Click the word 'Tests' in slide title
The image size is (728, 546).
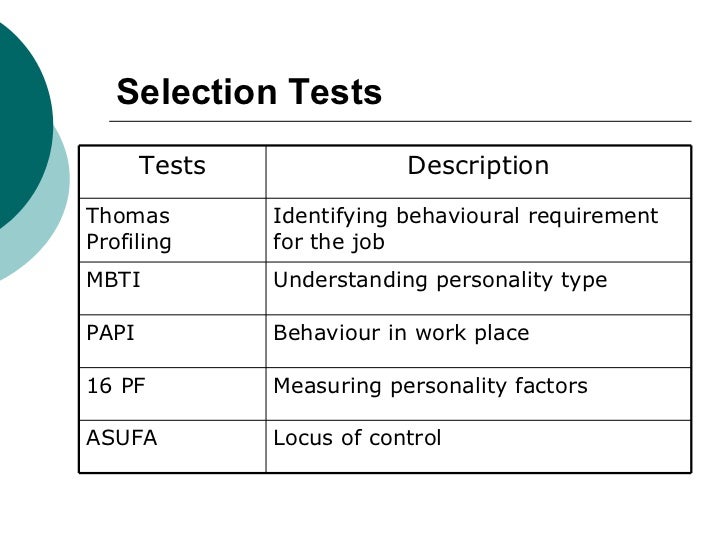(x=335, y=92)
